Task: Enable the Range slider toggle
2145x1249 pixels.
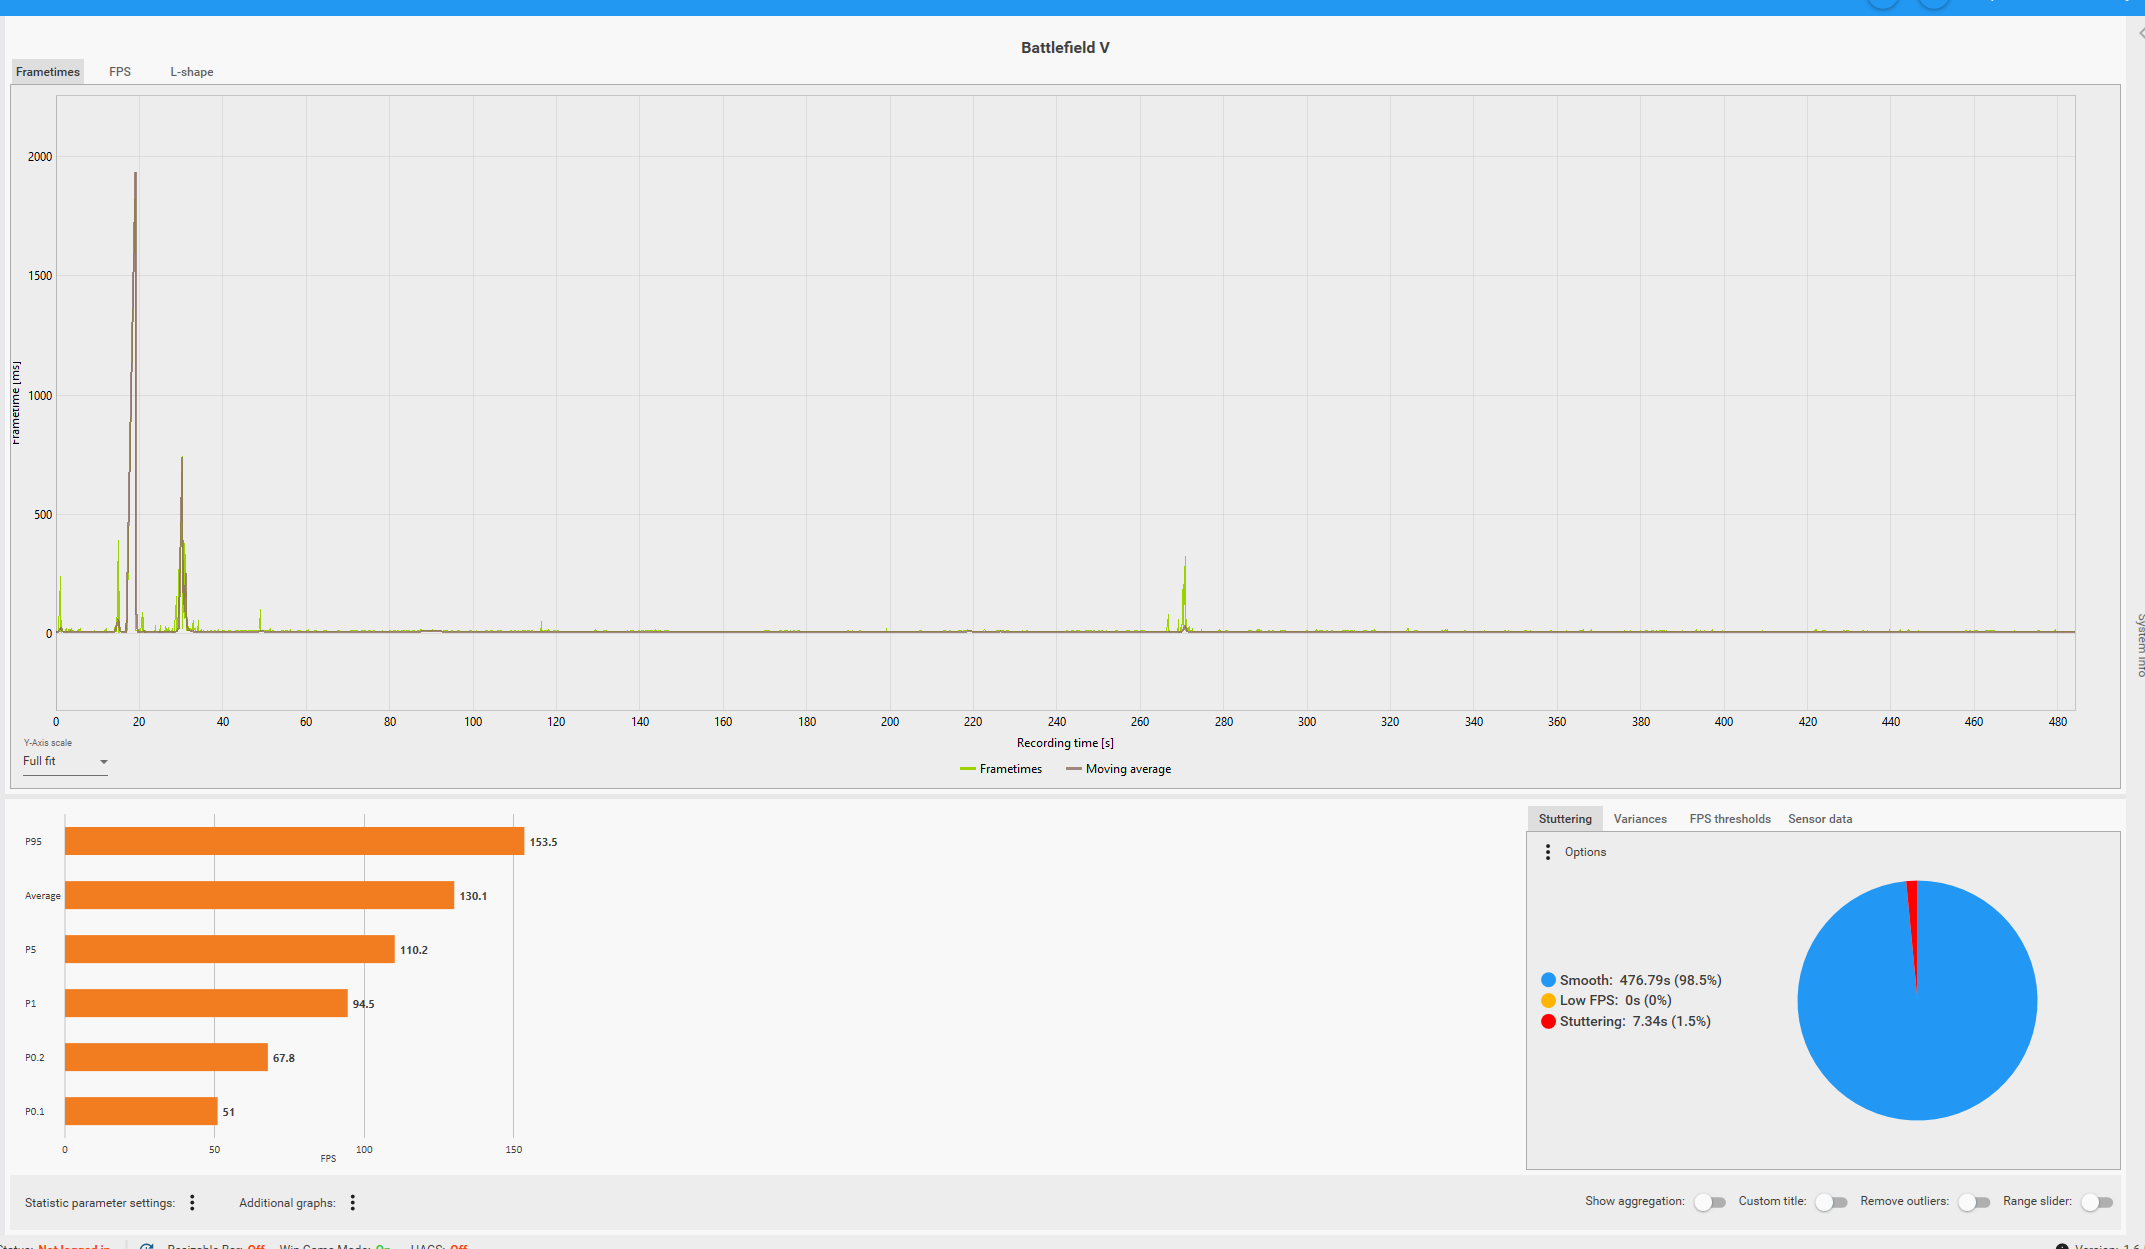Action: [2097, 1202]
